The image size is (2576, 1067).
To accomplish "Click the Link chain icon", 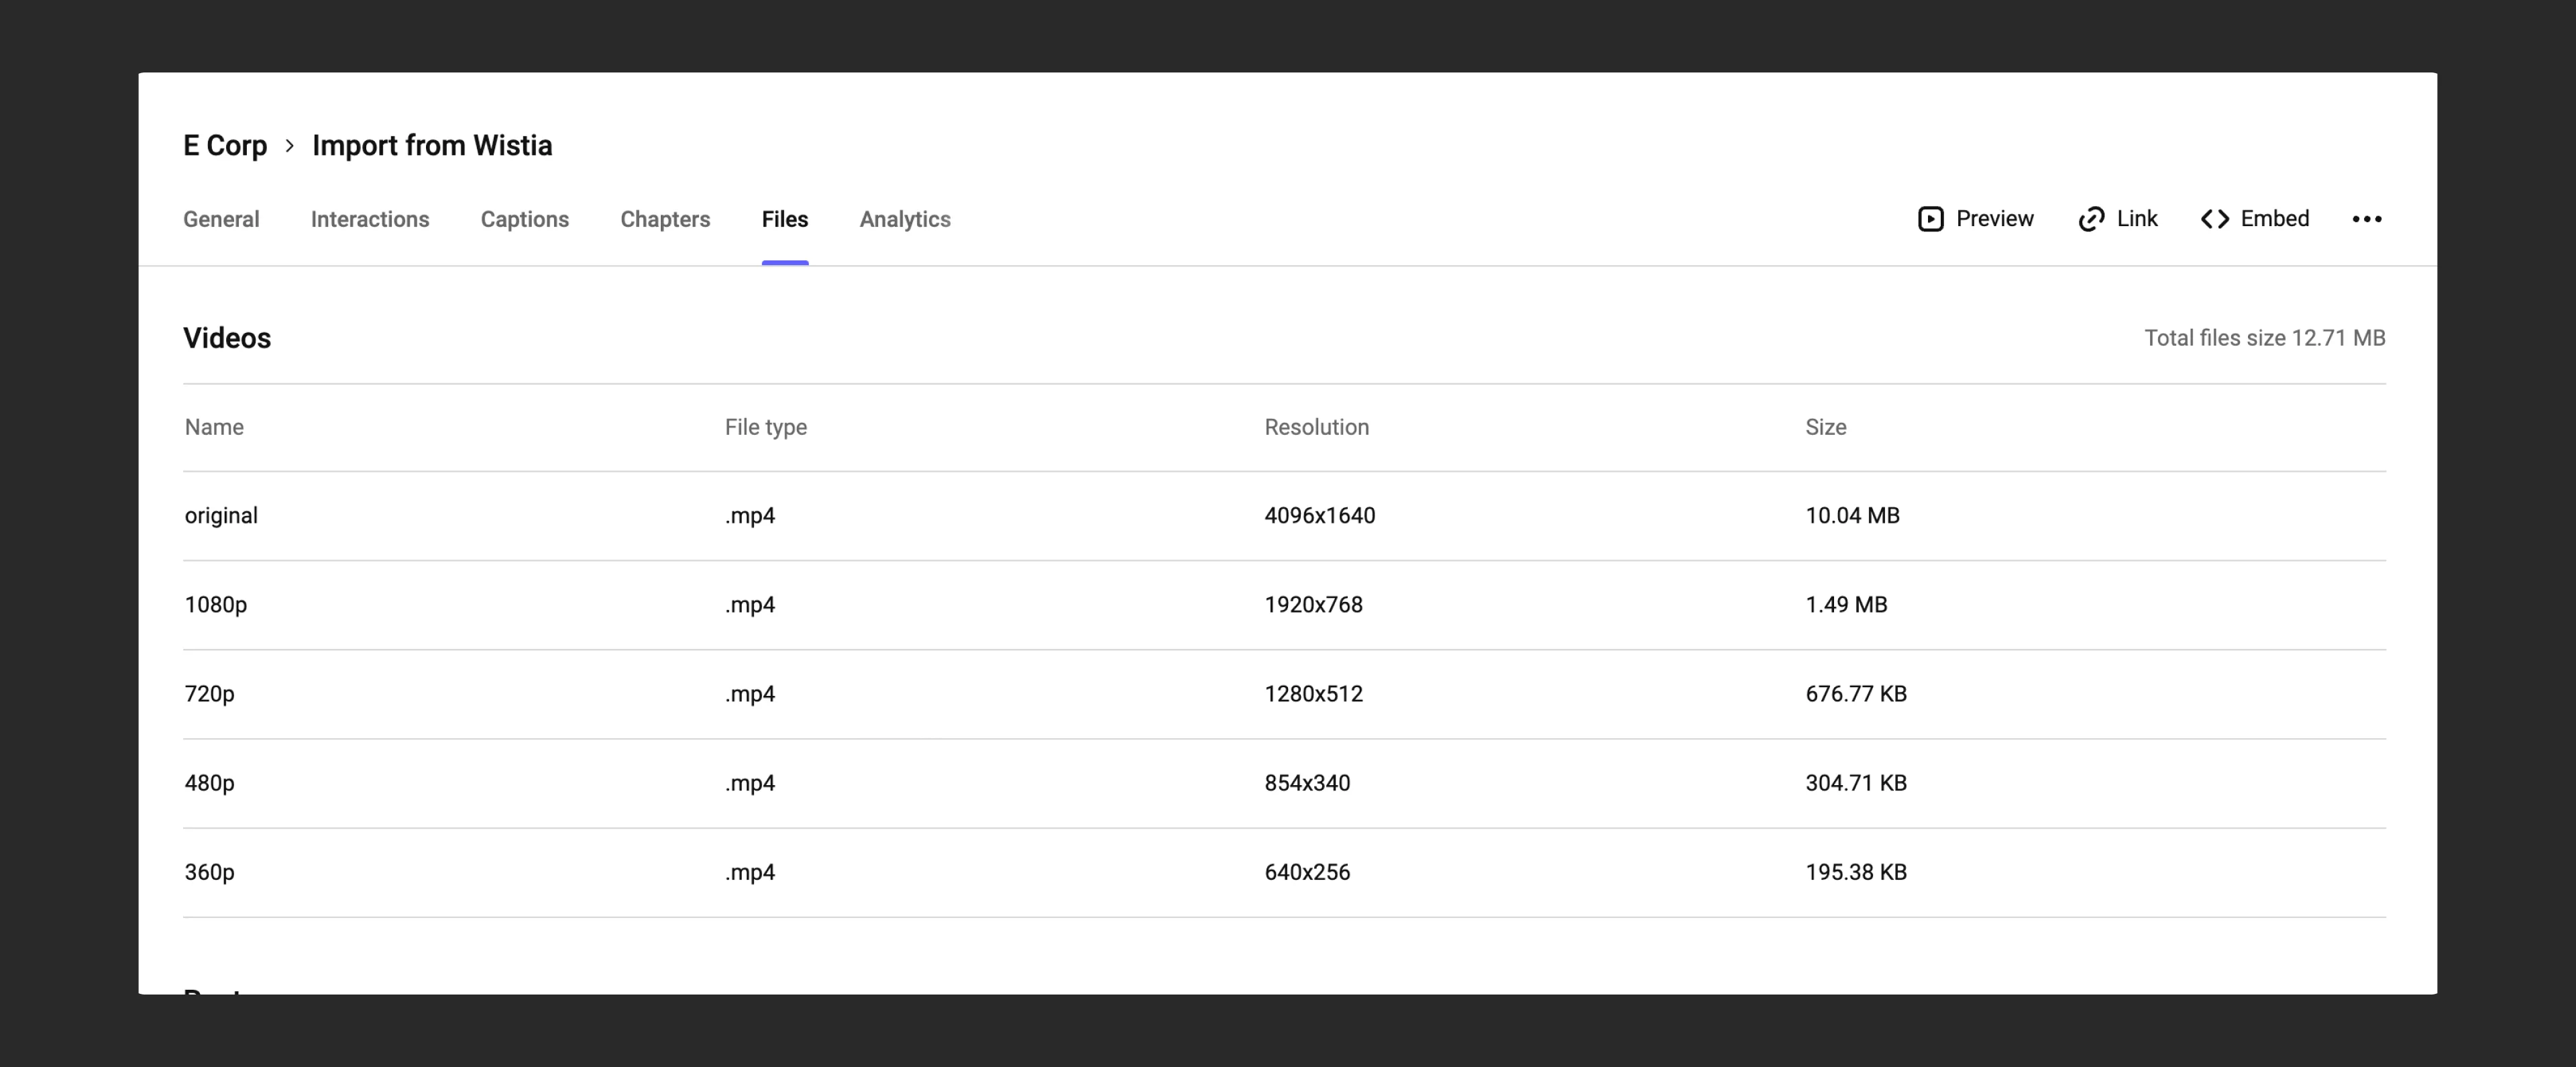I will tap(2091, 219).
